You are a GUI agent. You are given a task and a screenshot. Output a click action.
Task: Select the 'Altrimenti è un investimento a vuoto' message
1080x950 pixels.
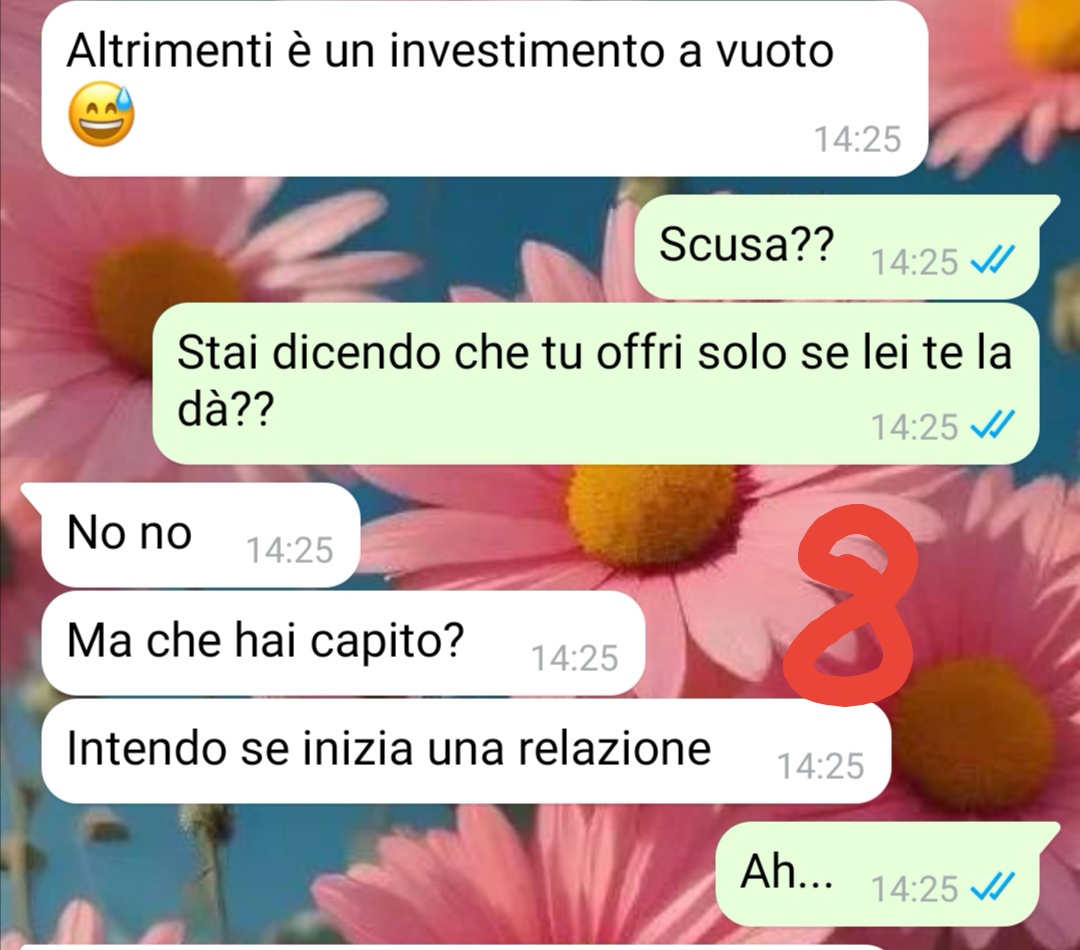click(484, 88)
